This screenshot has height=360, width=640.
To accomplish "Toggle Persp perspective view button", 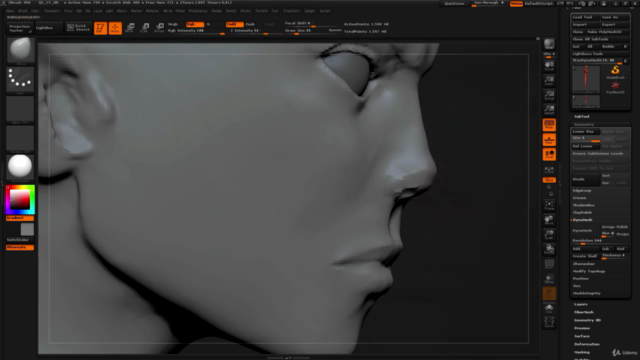I will coord(549,125).
